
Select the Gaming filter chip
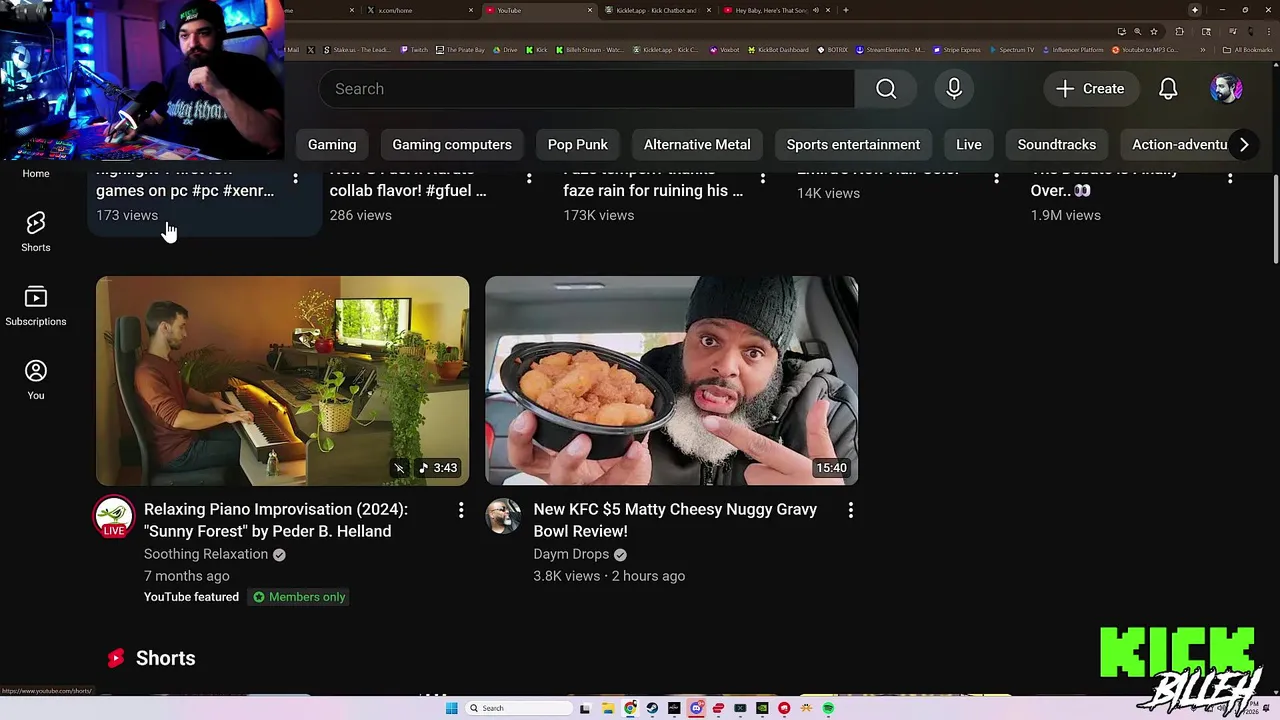pos(332,145)
